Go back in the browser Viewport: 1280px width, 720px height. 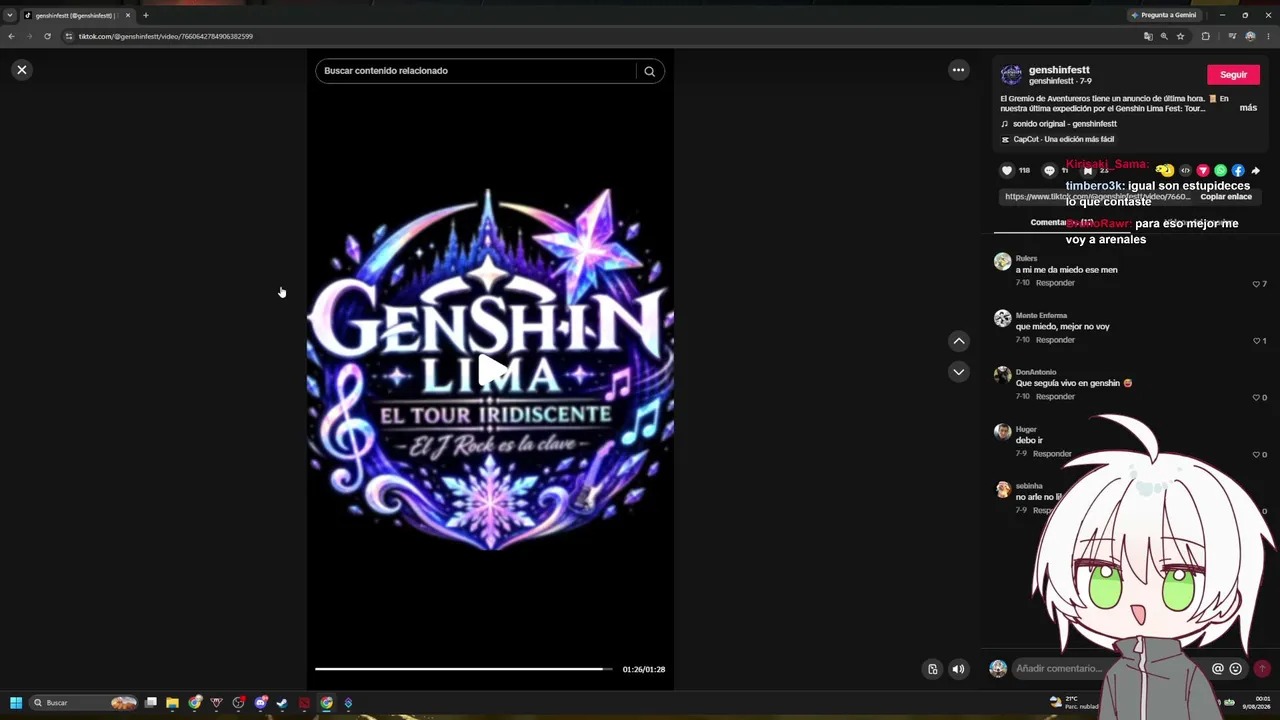coord(11,36)
